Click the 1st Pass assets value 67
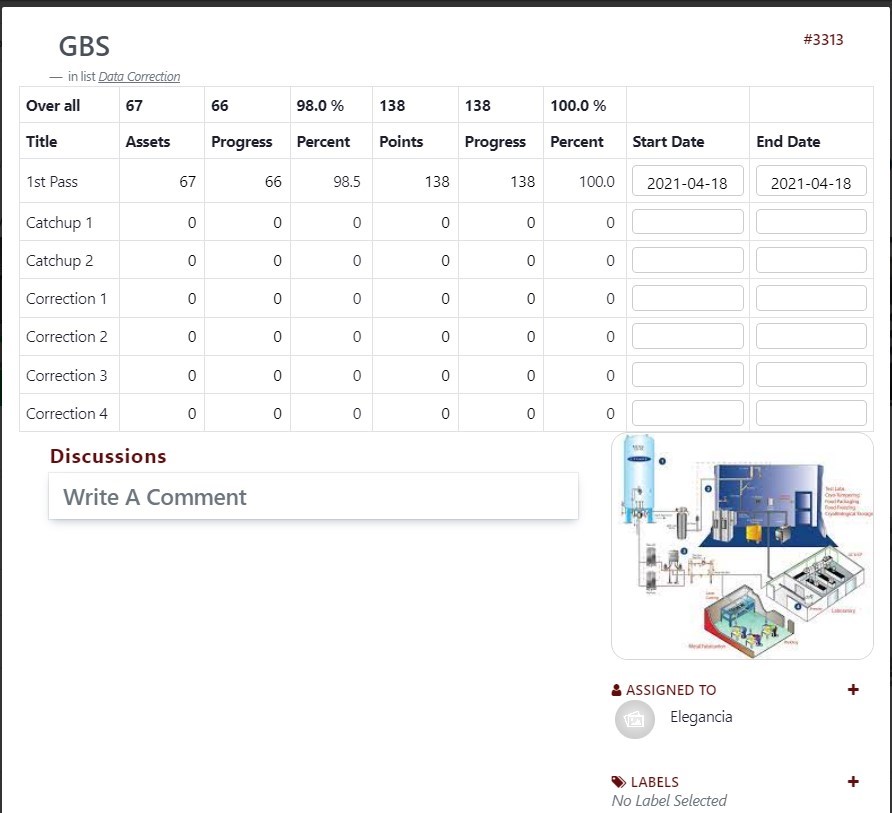The image size is (892, 813). [188, 181]
